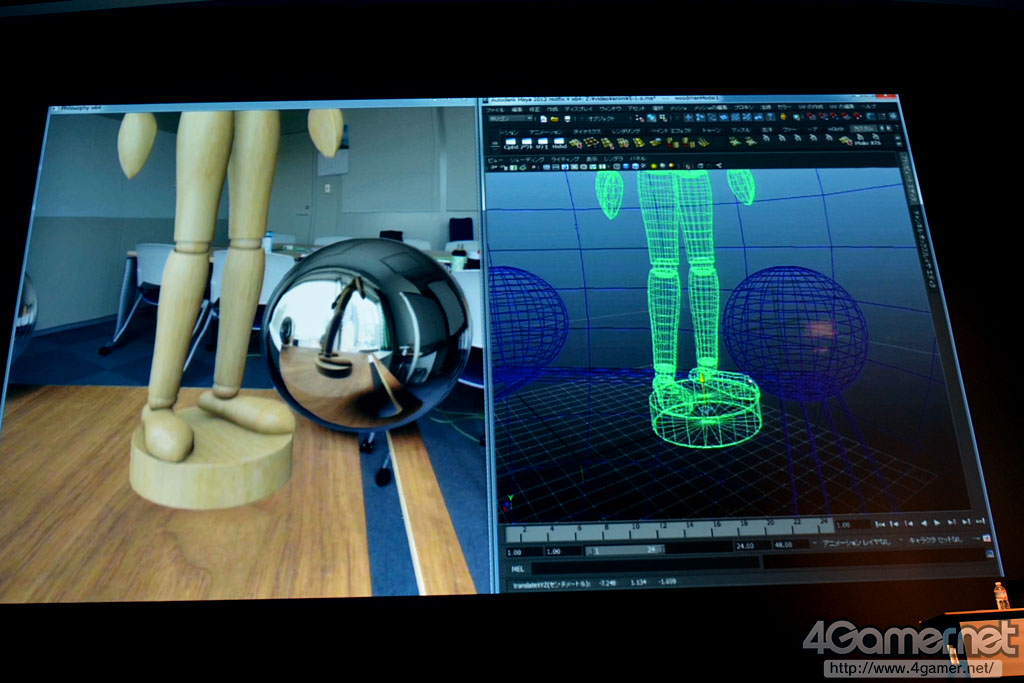Open the animation layer dropdown
Screen dimensions: 1024x683
tap(854, 541)
